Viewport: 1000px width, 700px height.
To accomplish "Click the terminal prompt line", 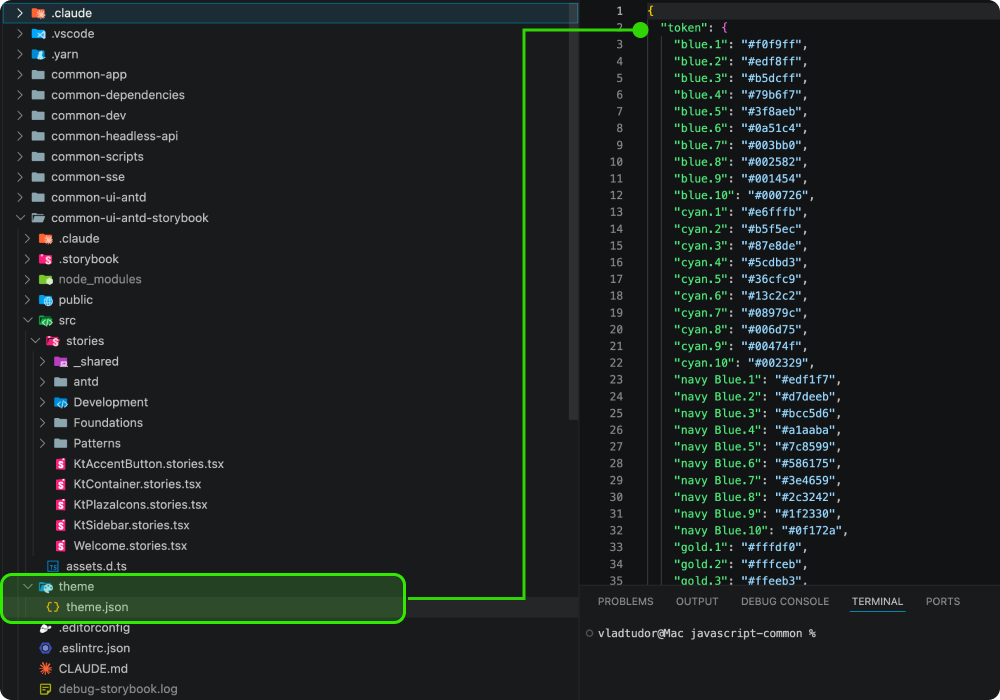I will click(707, 634).
